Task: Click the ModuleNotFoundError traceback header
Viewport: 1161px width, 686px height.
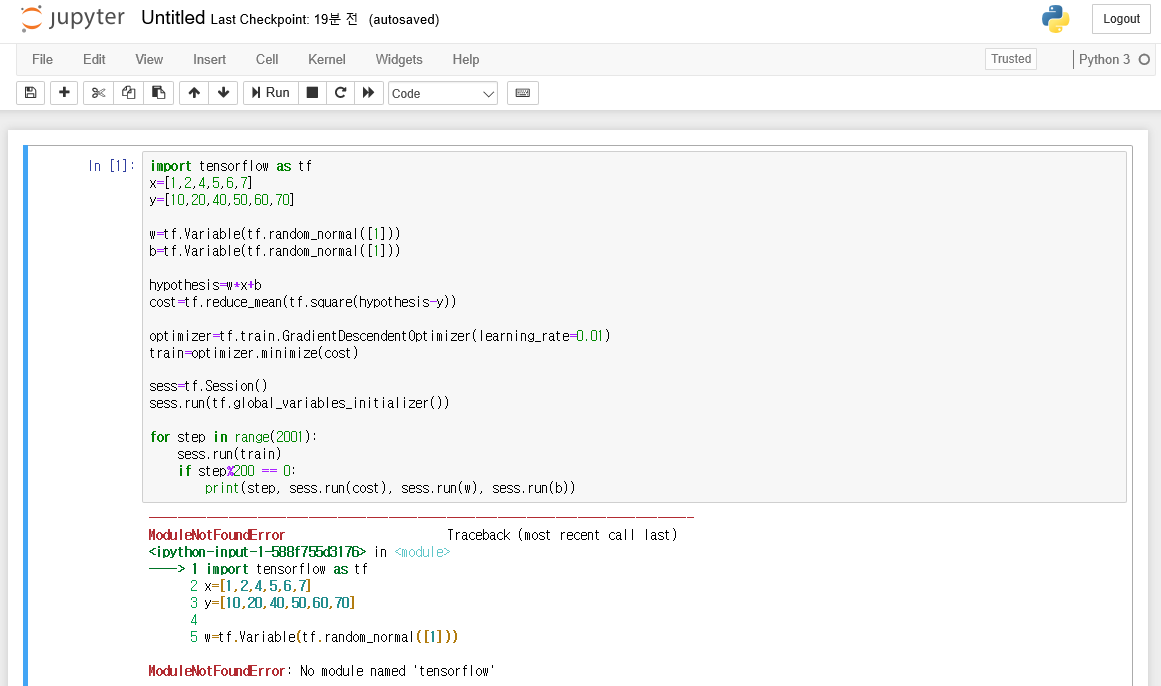Action: point(217,535)
